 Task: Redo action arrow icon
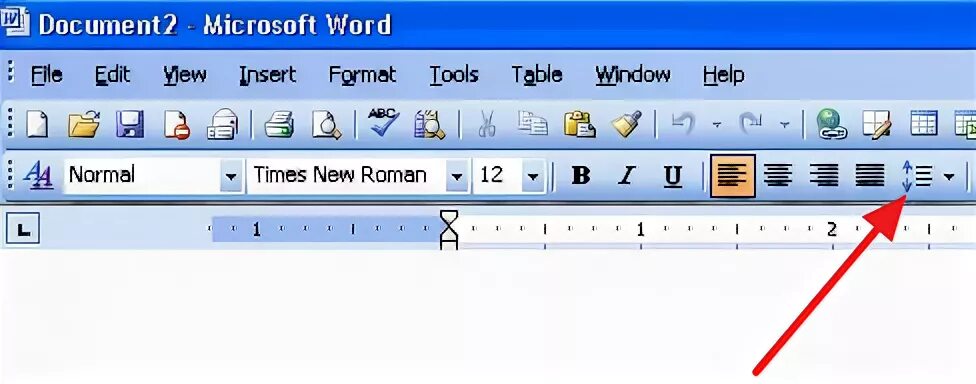click(x=751, y=123)
